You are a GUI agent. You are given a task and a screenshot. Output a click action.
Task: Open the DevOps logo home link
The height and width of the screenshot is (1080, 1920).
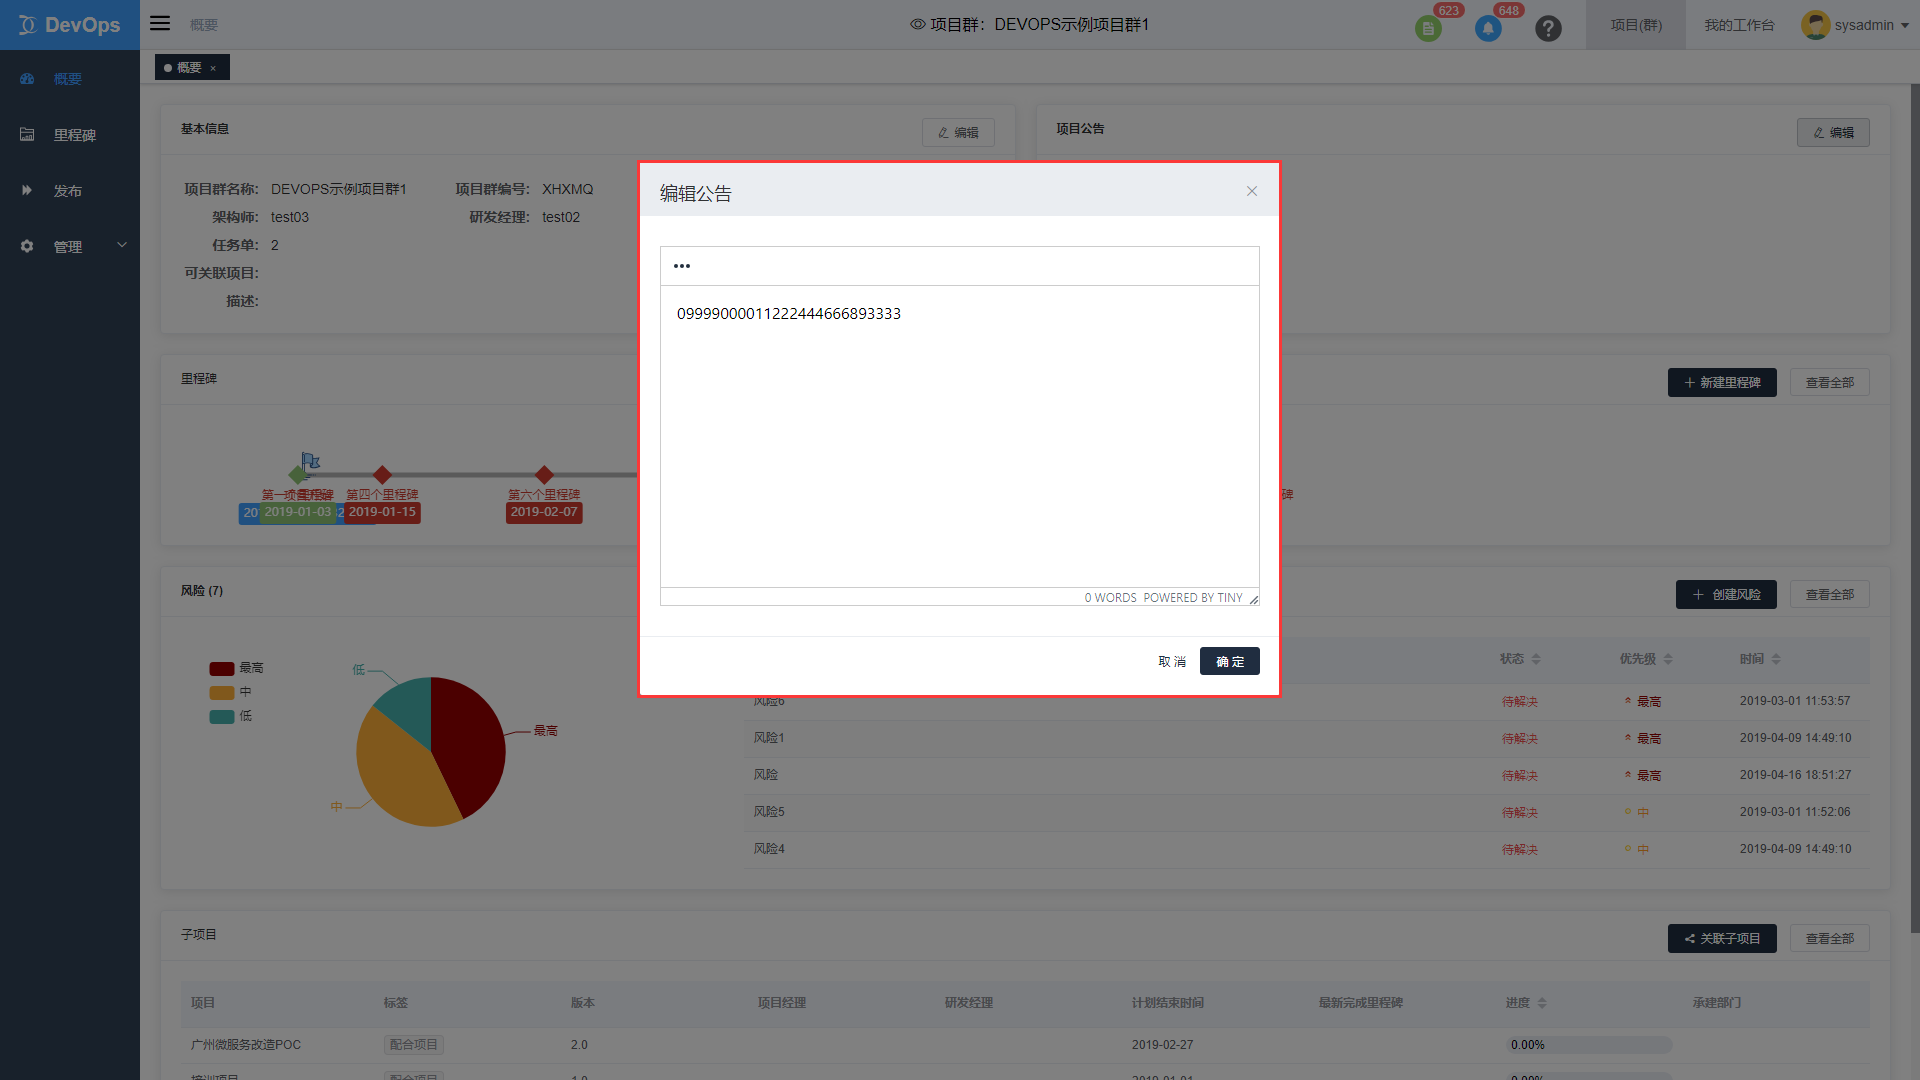(x=69, y=25)
